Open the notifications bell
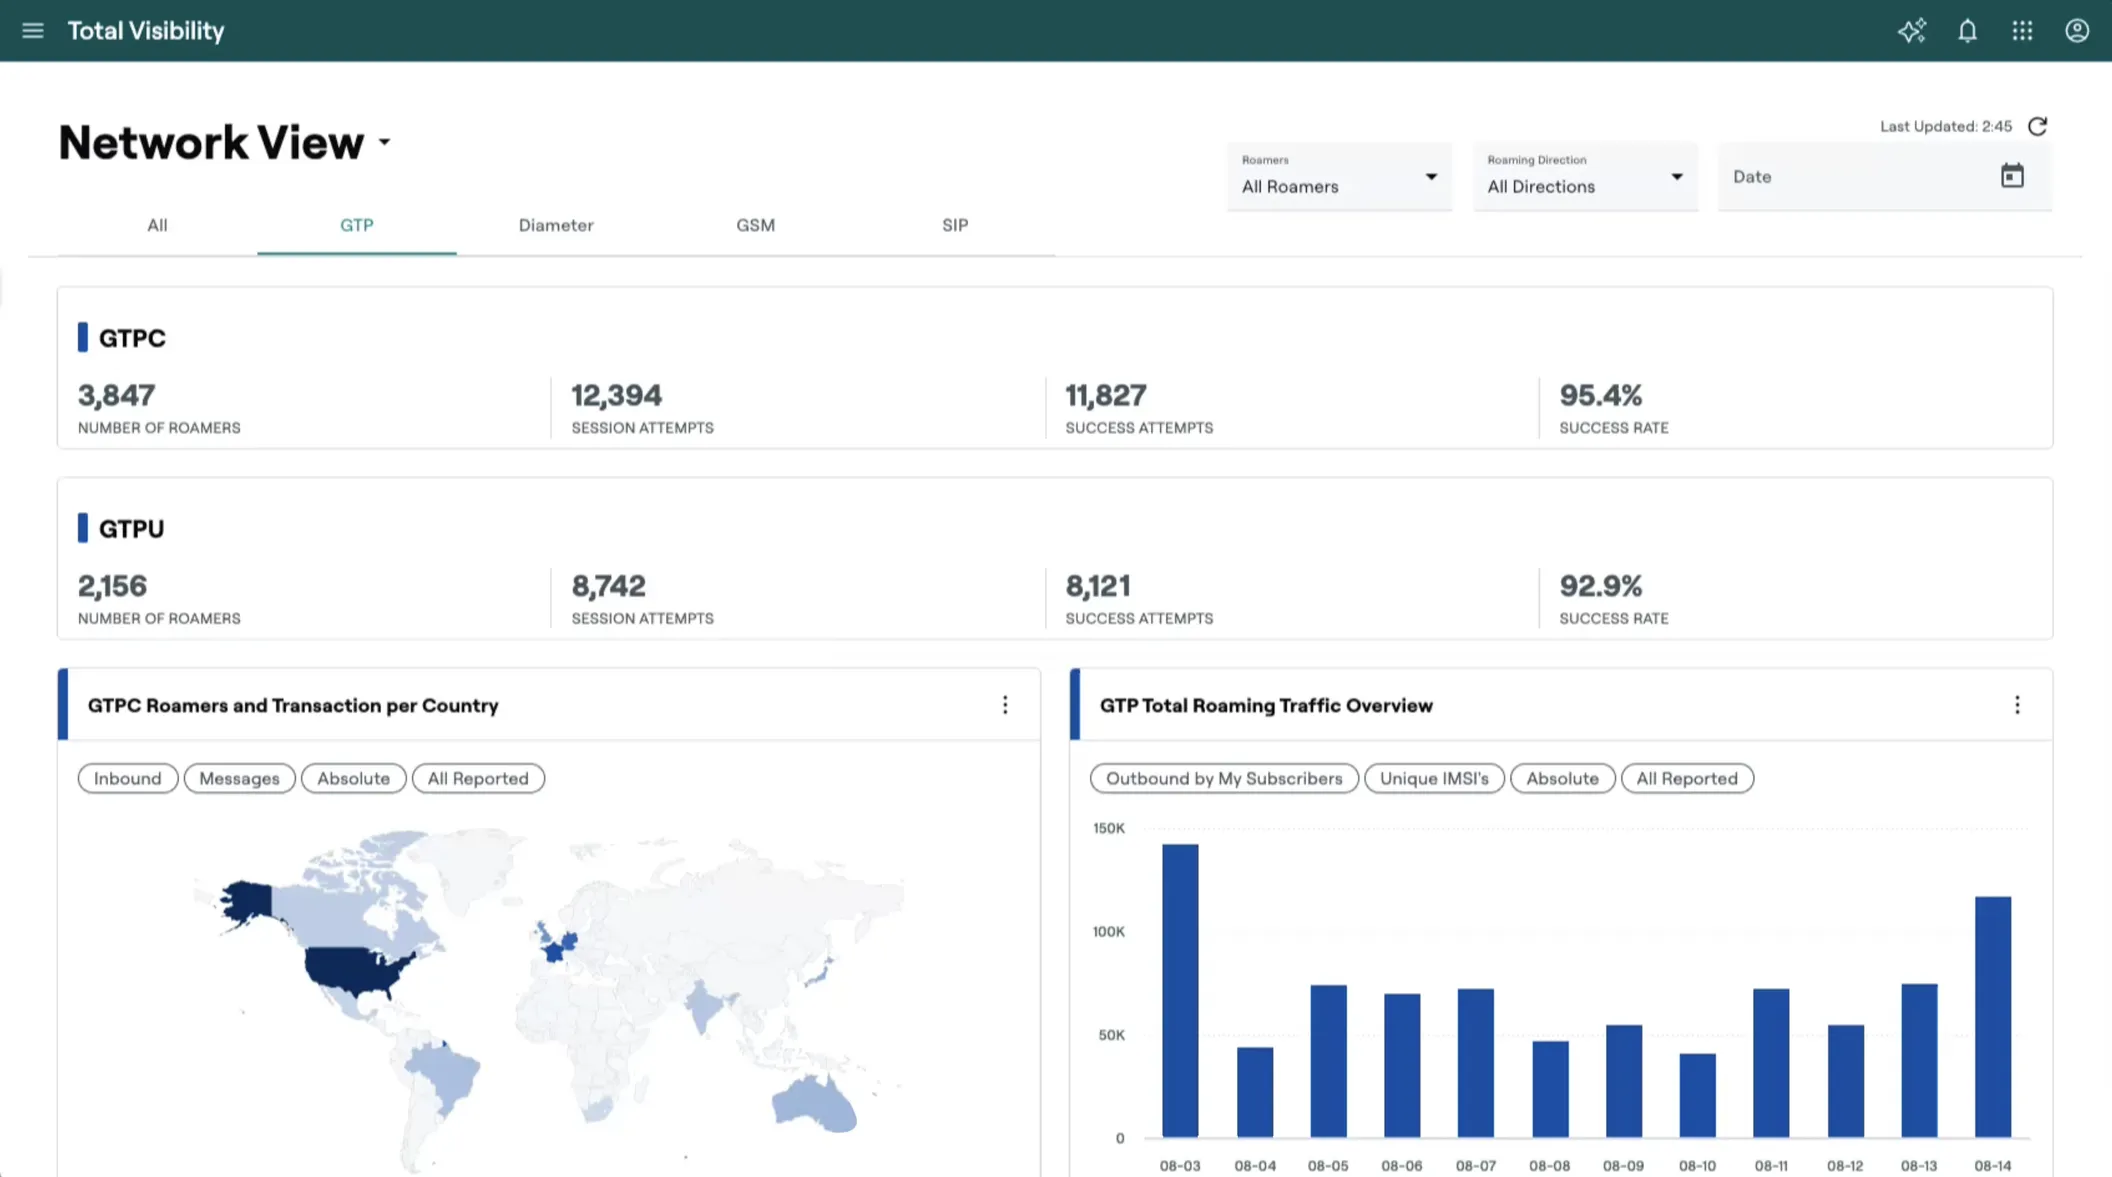This screenshot has height=1177, width=2112. (1967, 31)
